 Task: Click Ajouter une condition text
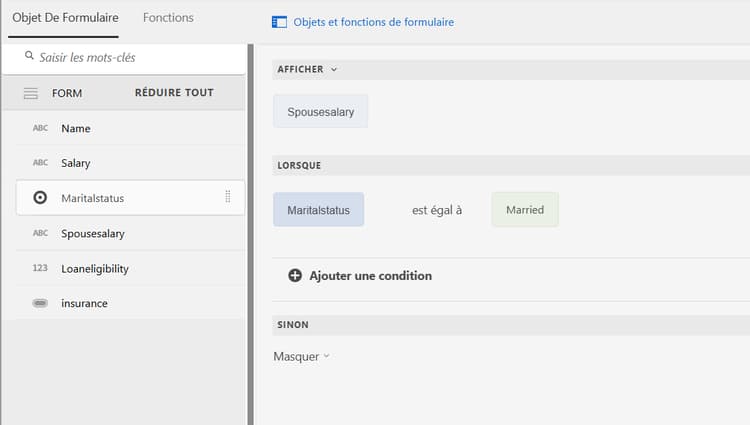pyautogui.click(x=371, y=276)
